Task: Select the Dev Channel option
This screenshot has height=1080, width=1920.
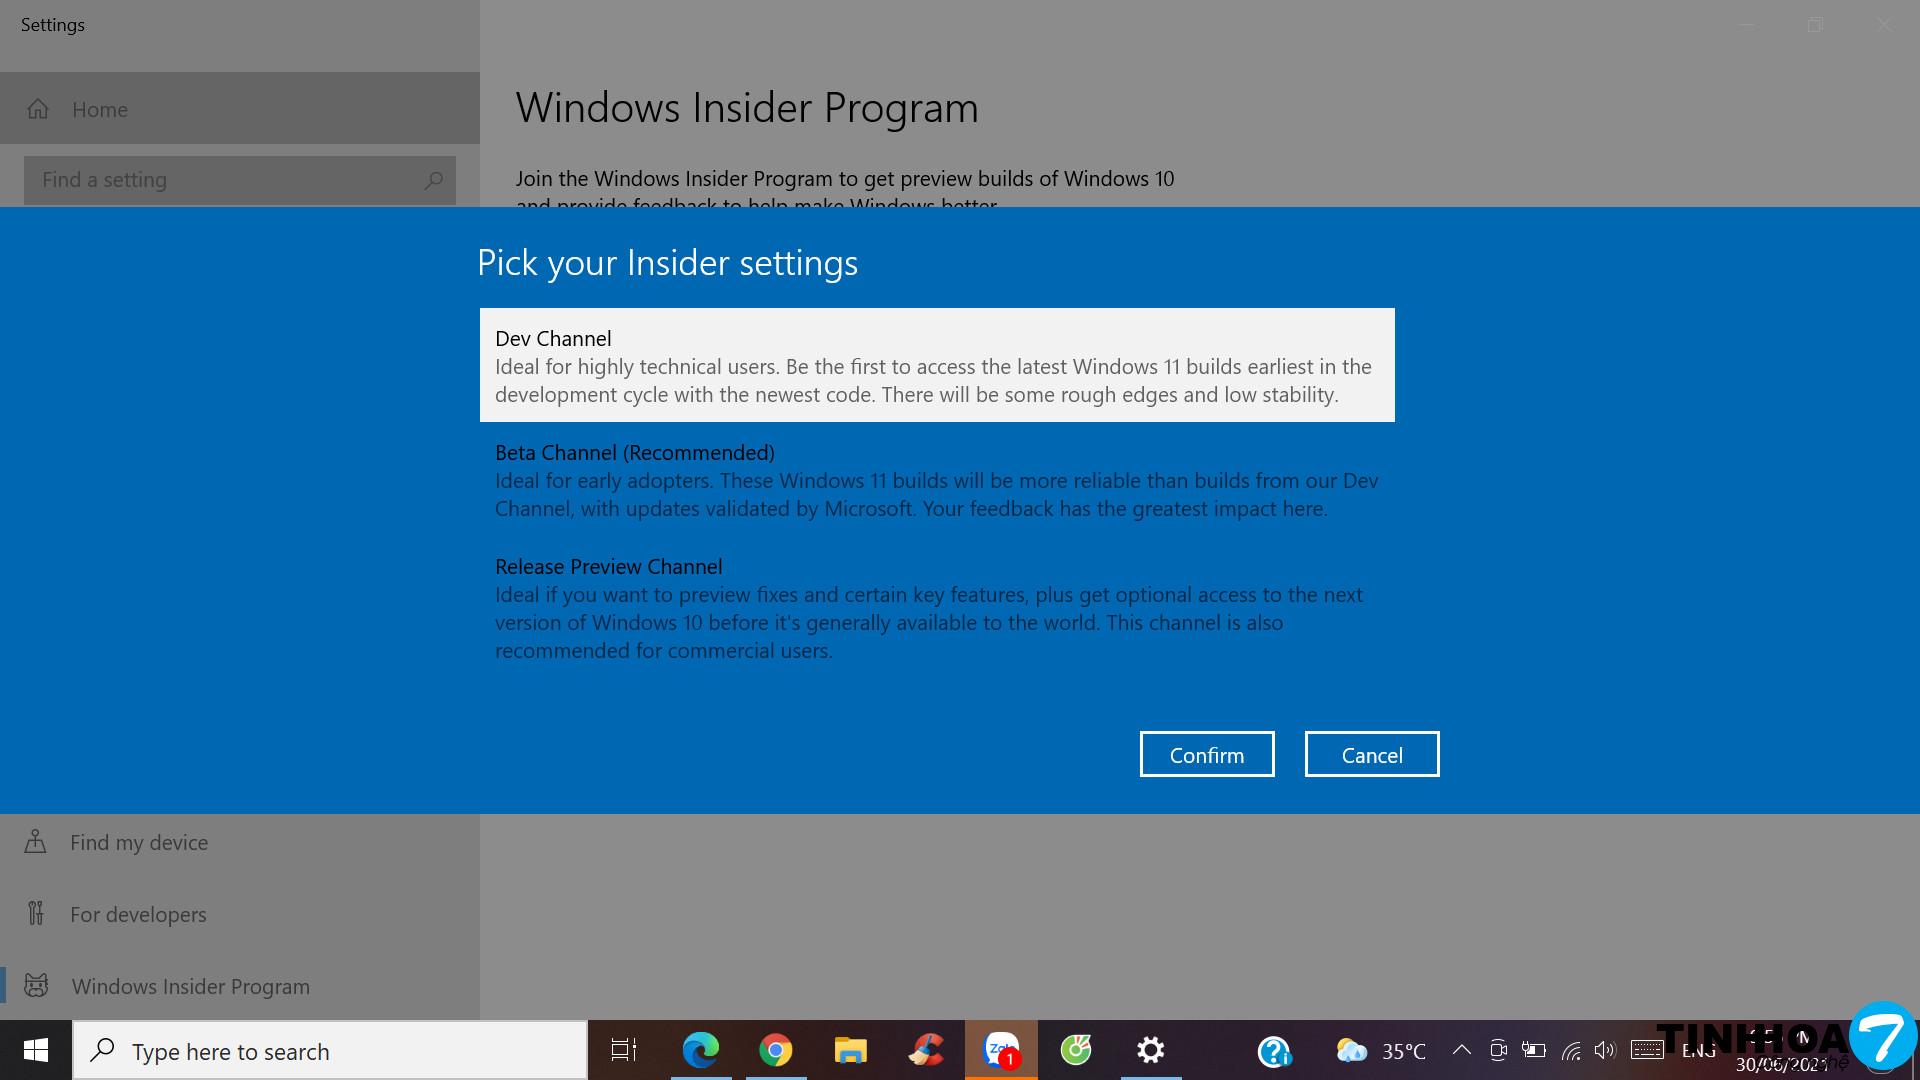Action: click(936, 365)
